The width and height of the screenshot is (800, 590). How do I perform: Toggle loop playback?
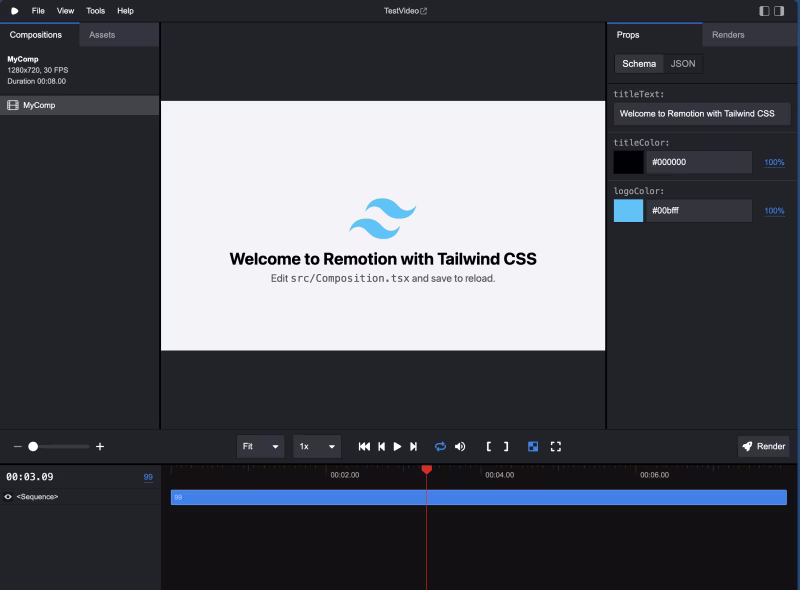point(440,447)
